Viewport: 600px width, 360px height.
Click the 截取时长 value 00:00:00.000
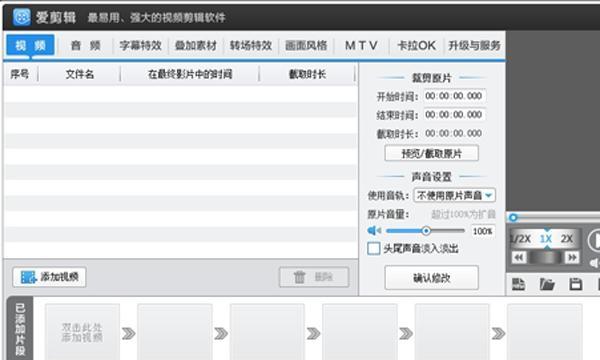point(453,133)
